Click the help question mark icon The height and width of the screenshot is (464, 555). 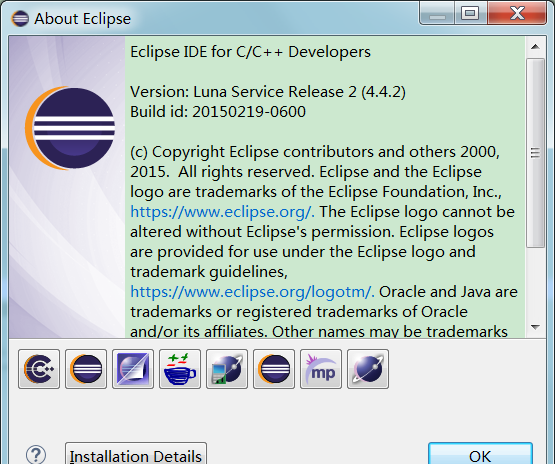coord(36,455)
